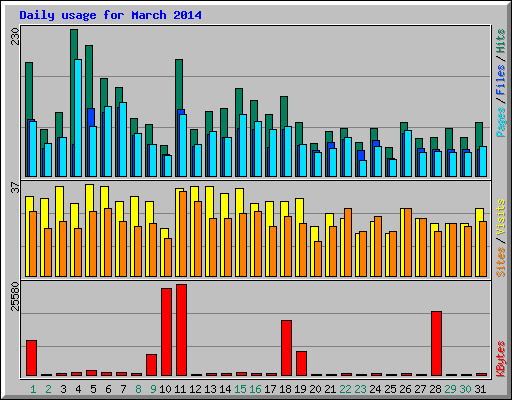512x400 pixels.
Task: Click the 37 scale value
Action: pos(15,188)
